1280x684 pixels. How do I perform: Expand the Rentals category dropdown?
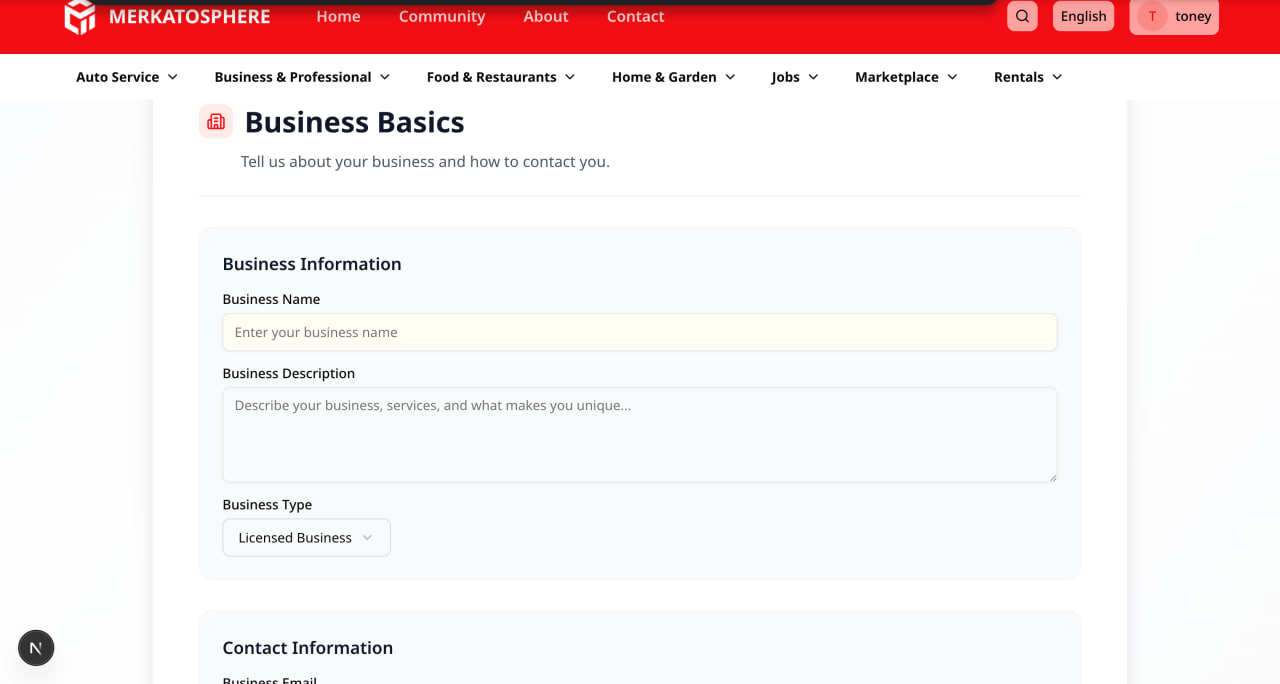tap(1027, 77)
